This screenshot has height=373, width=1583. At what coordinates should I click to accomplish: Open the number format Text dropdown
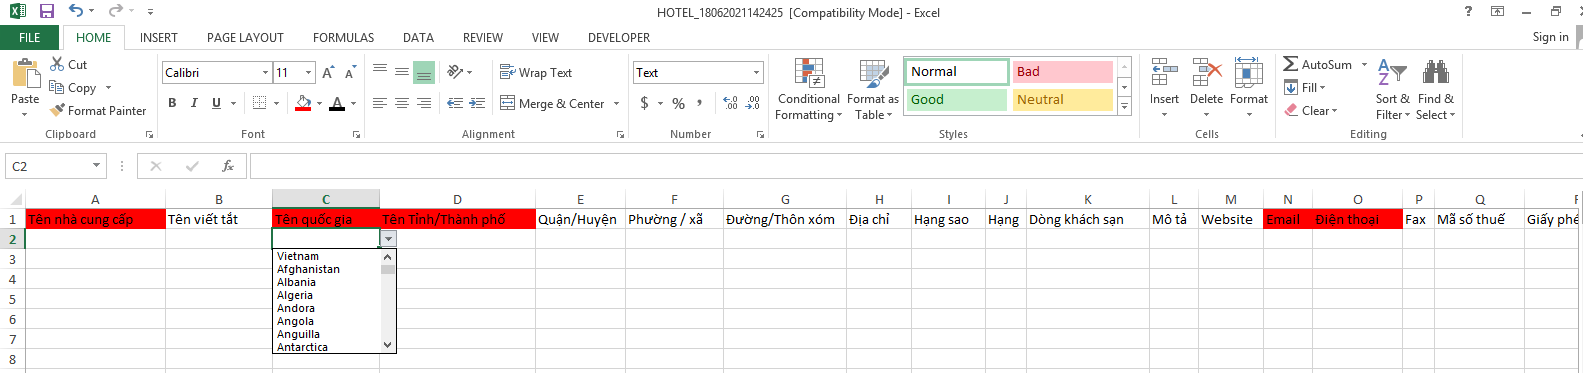click(756, 73)
